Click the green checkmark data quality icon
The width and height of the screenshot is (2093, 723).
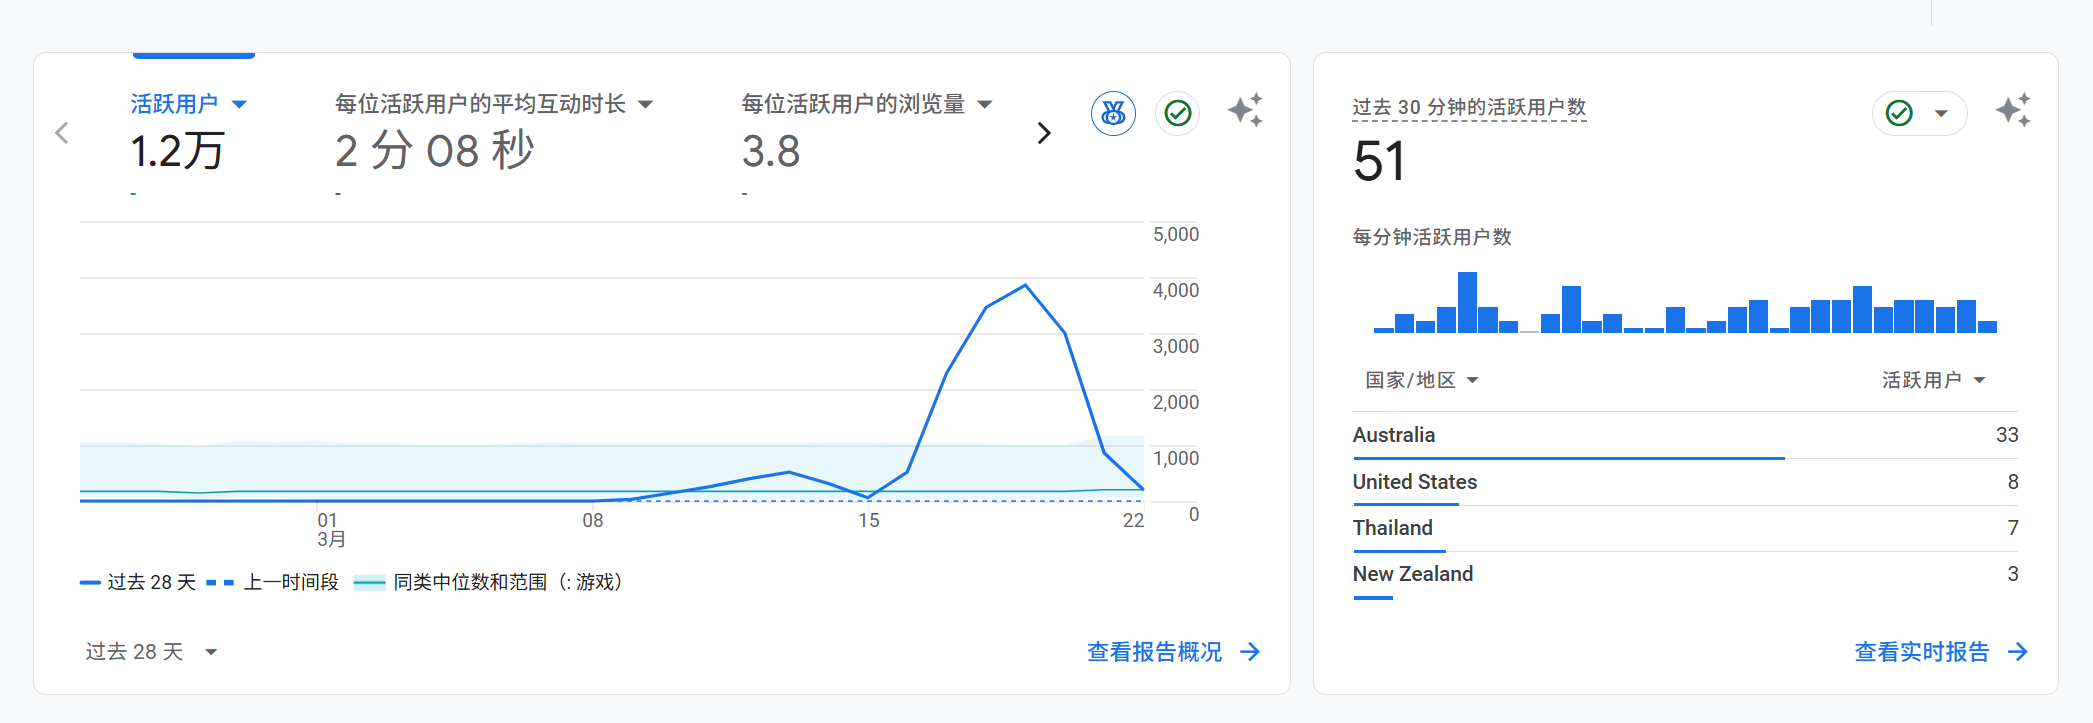tap(1178, 114)
